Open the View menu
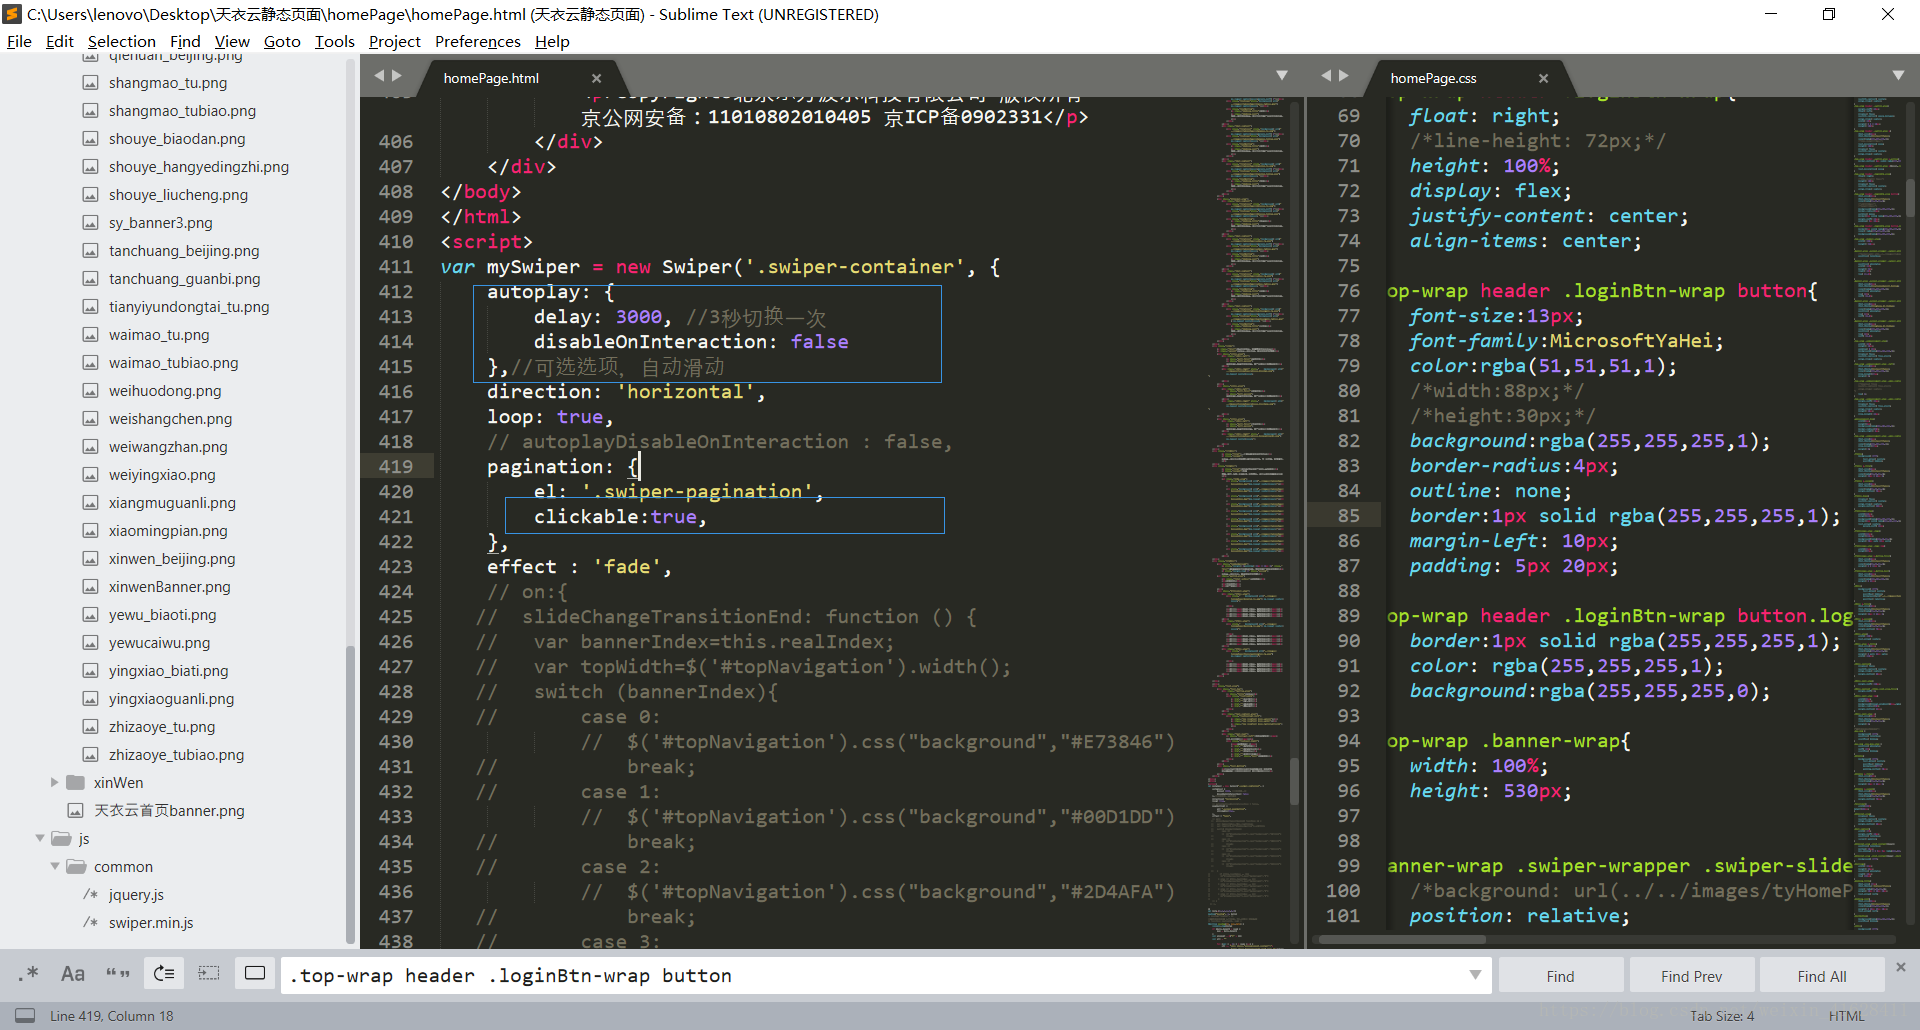 [x=232, y=41]
